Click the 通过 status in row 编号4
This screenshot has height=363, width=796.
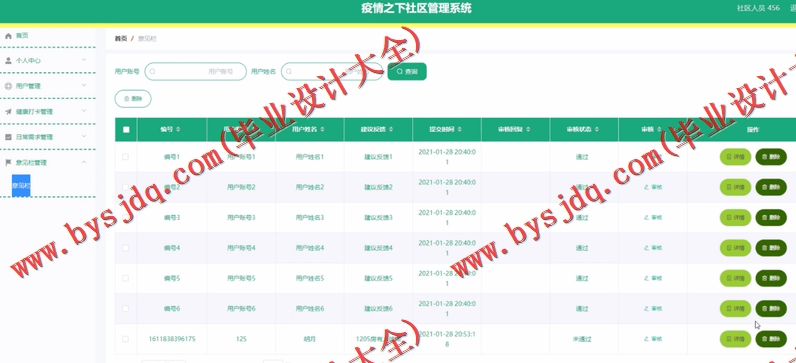582,248
